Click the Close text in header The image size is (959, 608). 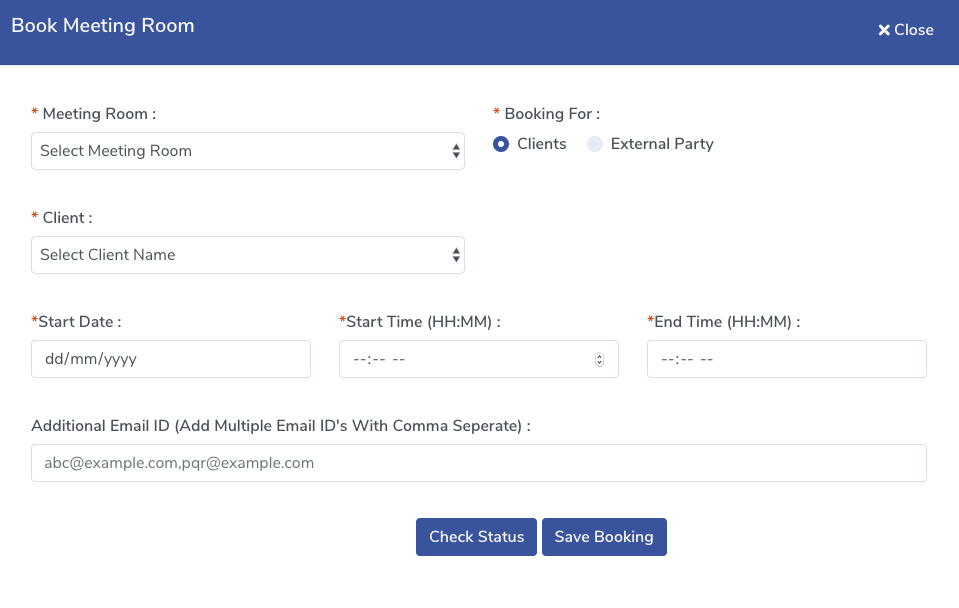[x=914, y=30]
